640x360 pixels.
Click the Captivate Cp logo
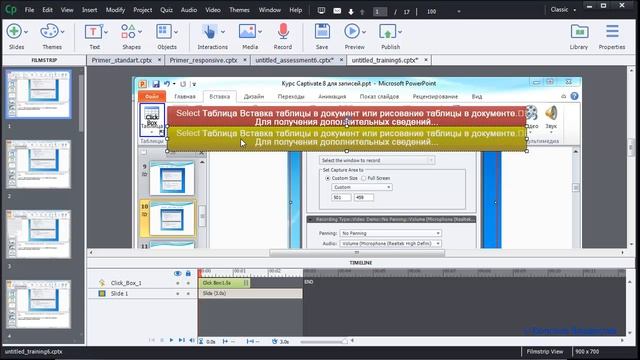[x=11, y=9]
